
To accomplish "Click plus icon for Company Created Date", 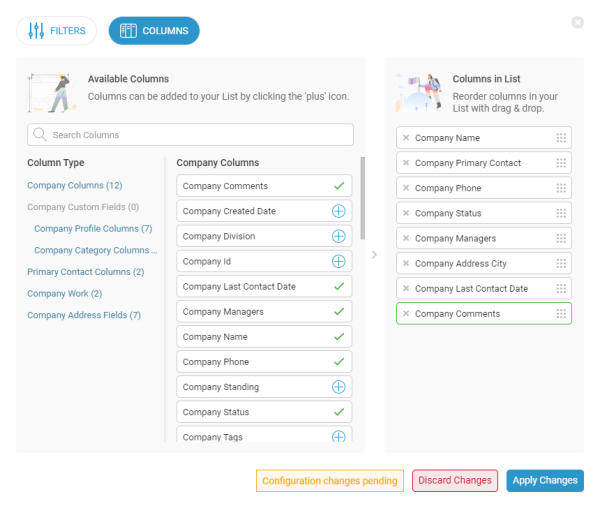I will click(338, 211).
